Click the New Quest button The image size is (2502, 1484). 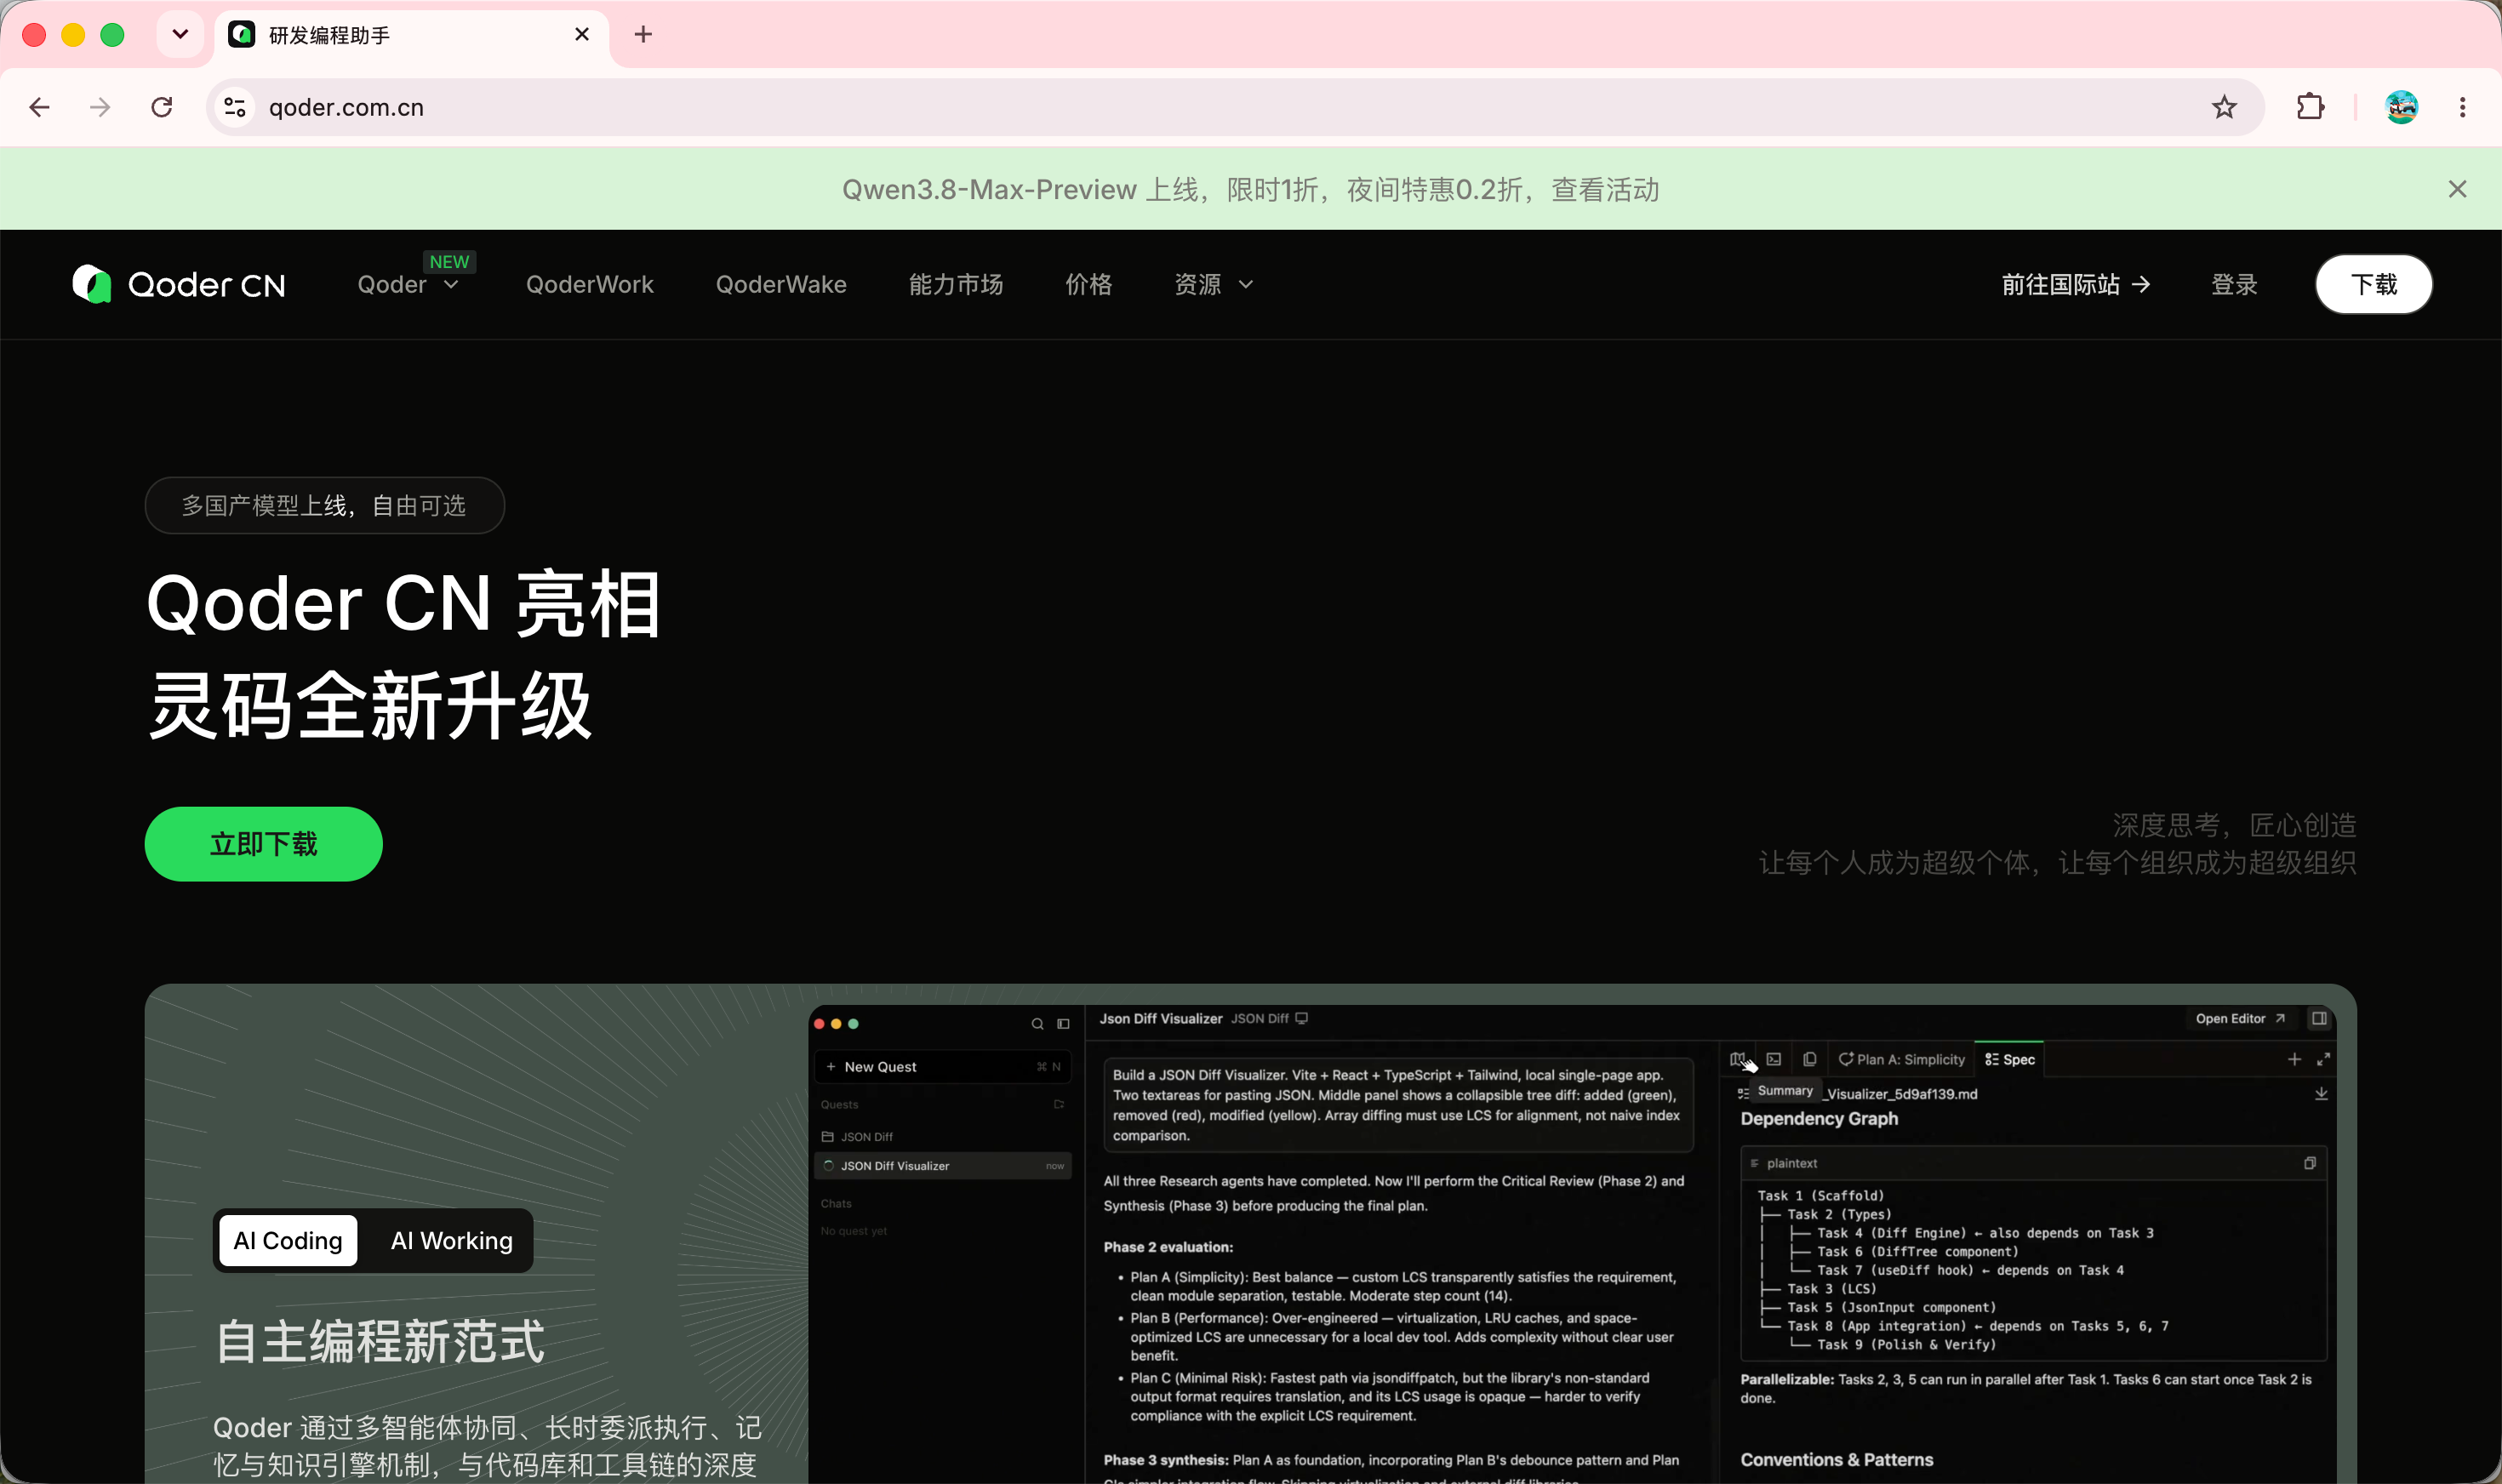coord(943,1067)
